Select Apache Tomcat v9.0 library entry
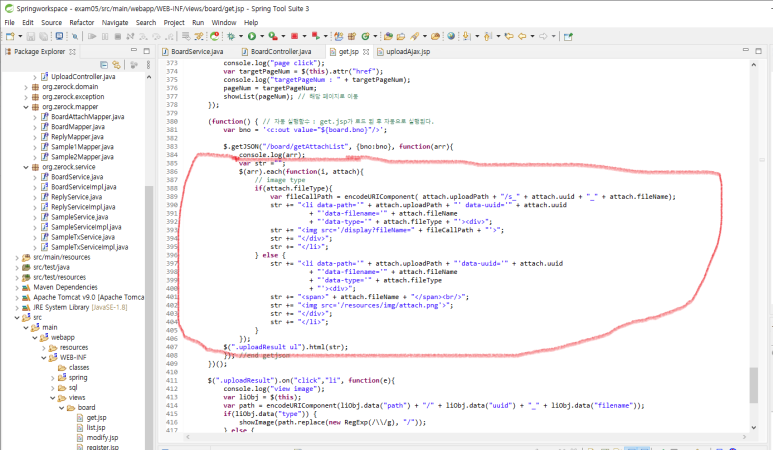This screenshot has height=450, width=773. tap(88, 297)
